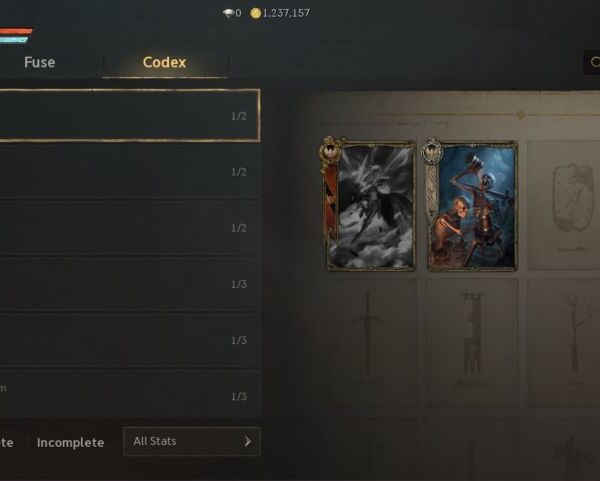The image size is (600, 481).
Task: Click the silver emblem badge on skeleton card
Action: (x=432, y=151)
